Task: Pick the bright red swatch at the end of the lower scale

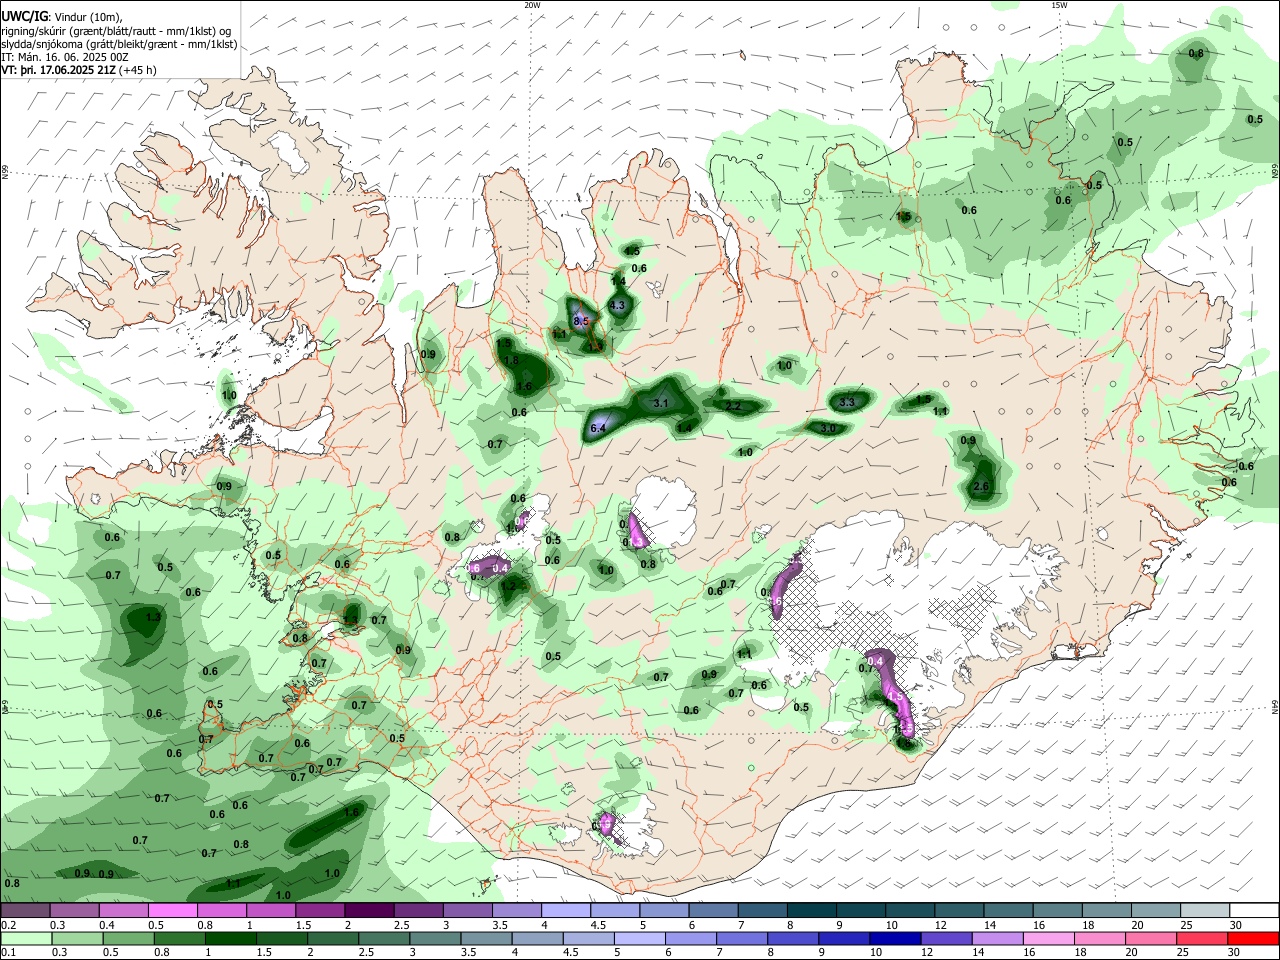Action: (1254, 939)
